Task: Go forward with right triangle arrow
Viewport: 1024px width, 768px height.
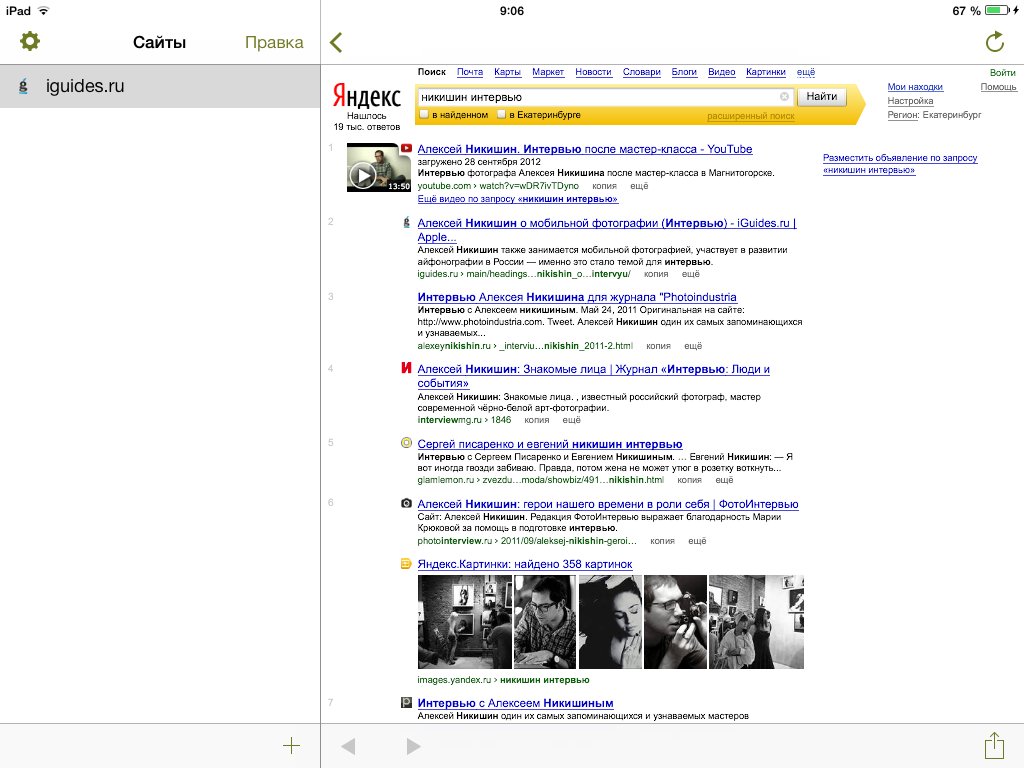Action: point(413,746)
